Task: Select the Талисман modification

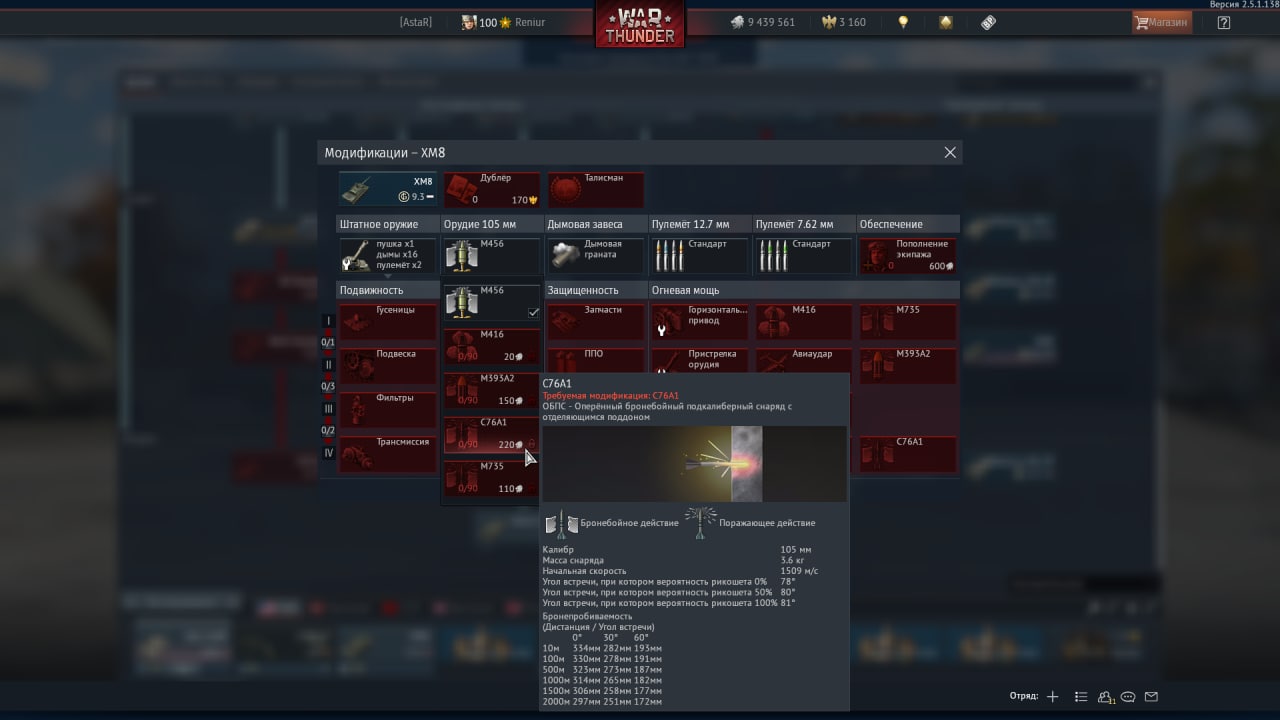Action: pos(595,189)
